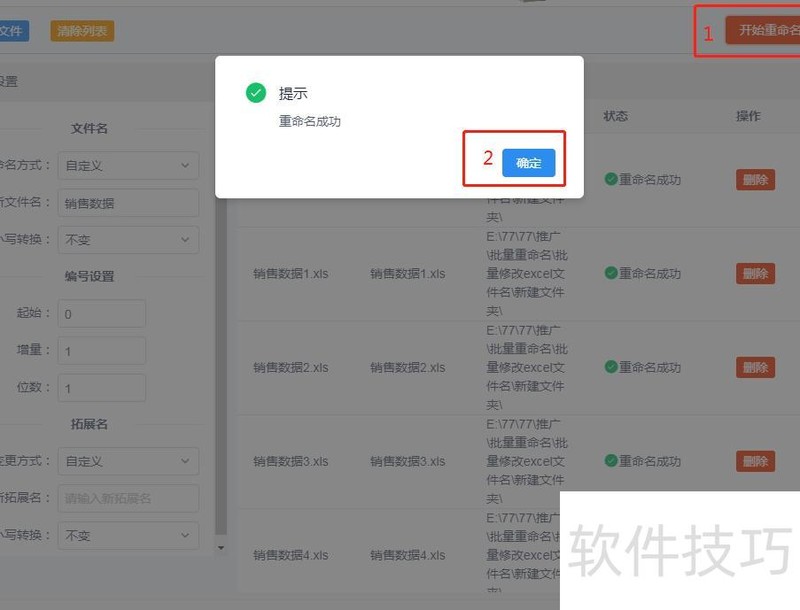This screenshot has width=800, height=610.
Task: Open the 命名方式 dropdown showing 自定义
Action: pyautogui.click(x=128, y=165)
